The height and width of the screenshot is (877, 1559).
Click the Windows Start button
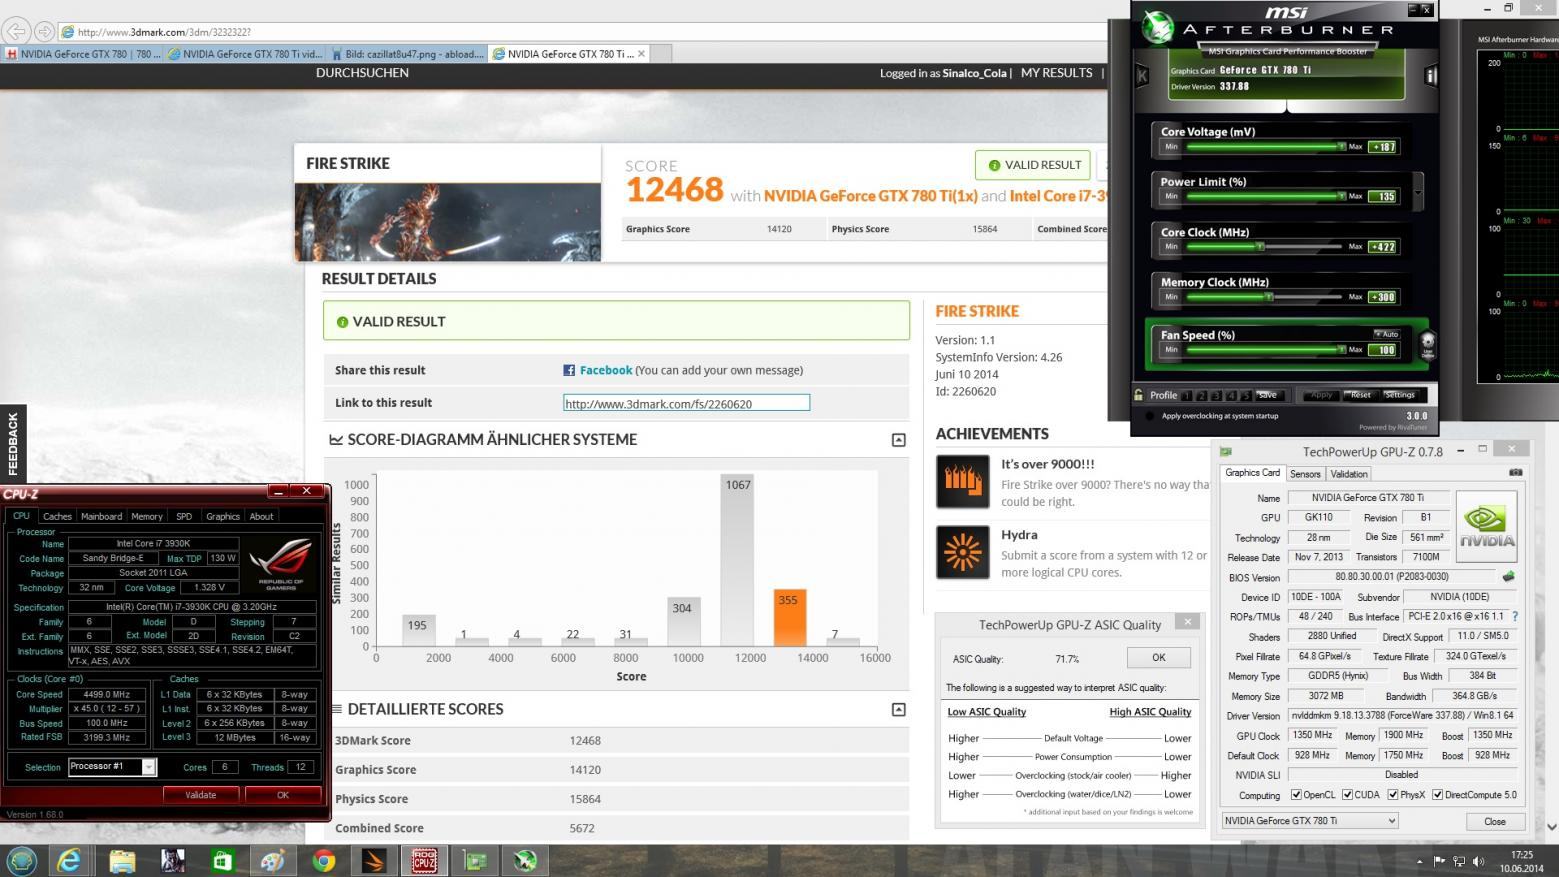coord(22,860)
